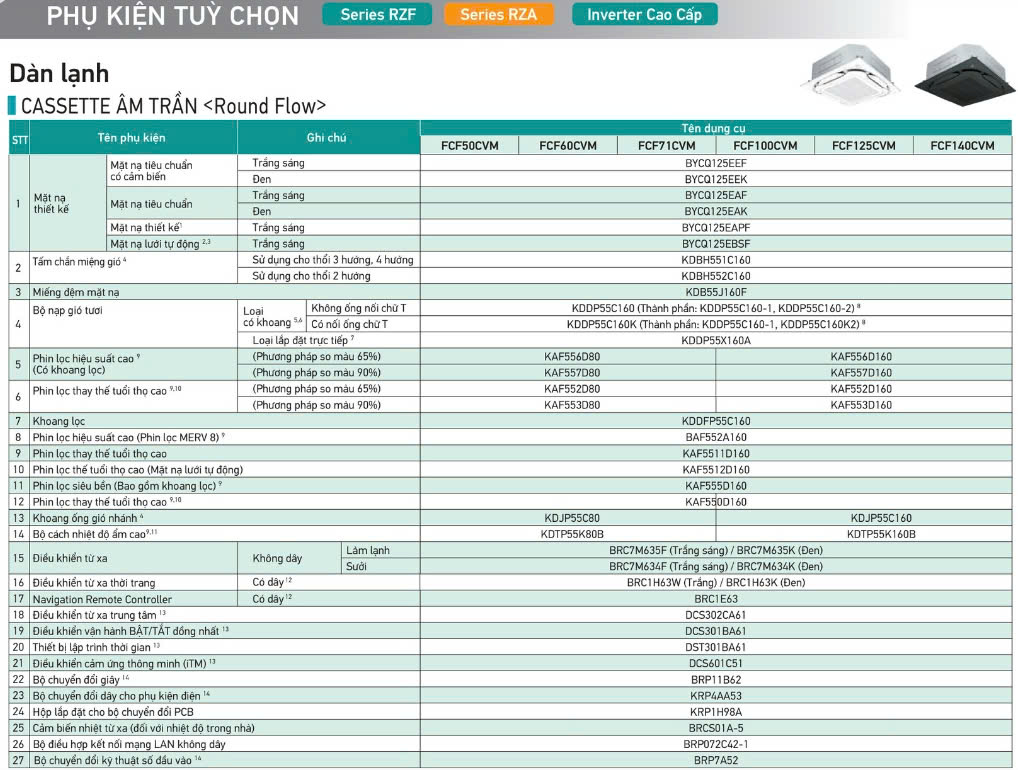This screenshot has height=770, width=1018.
Task: Click the BYCQ125EEK model code
Action: click(716, 179)
